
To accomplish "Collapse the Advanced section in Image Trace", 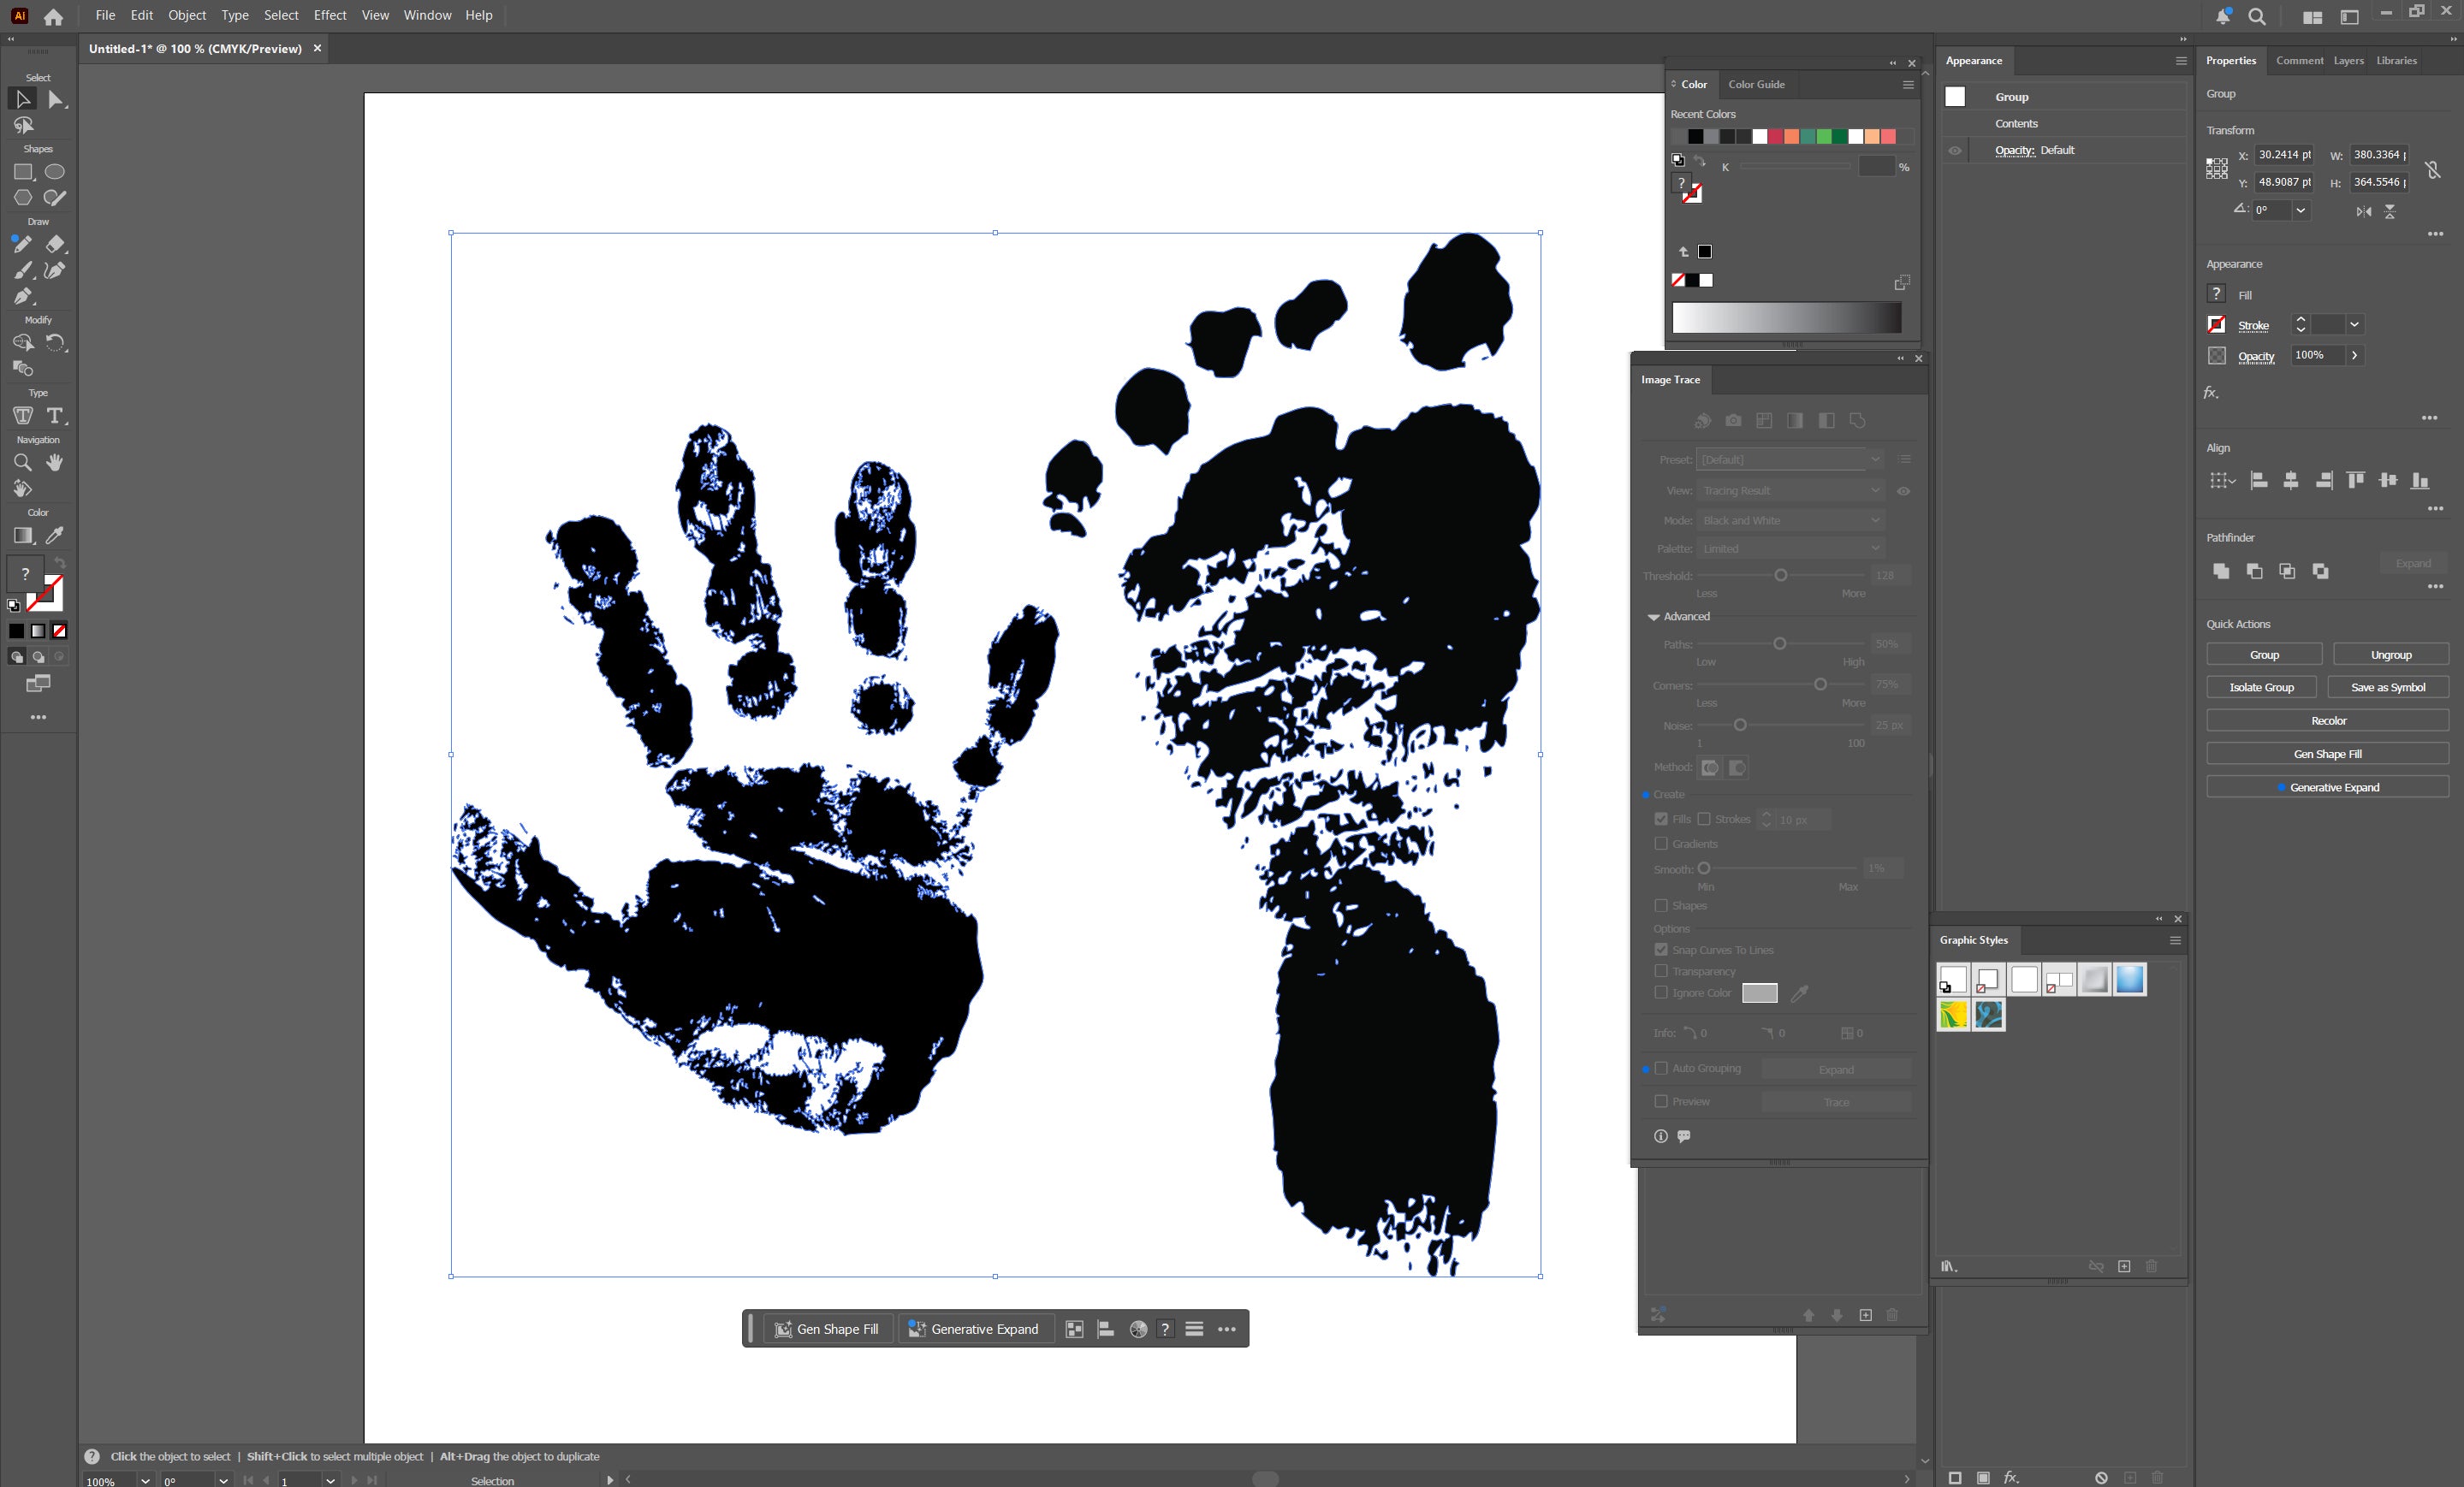I will click(1653, 617).
